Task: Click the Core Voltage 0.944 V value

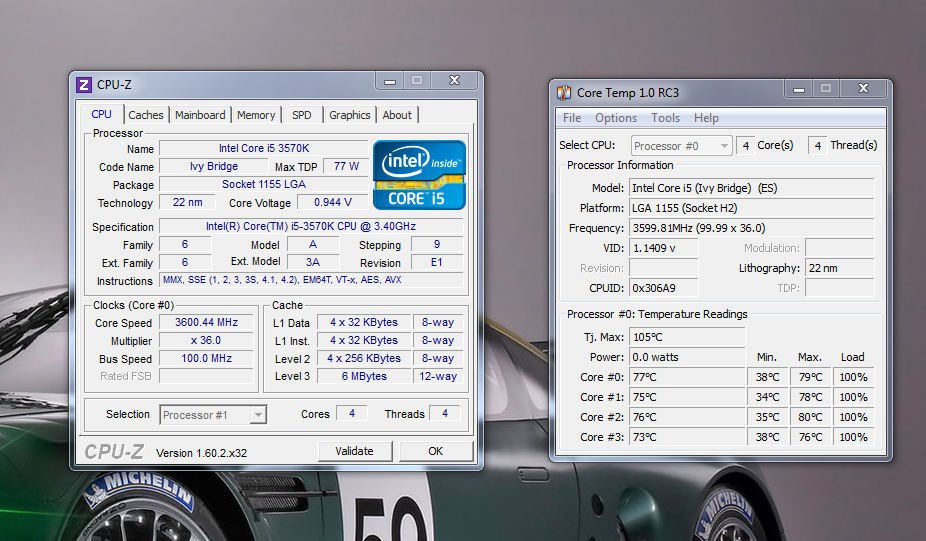Action: pyautogui.click(x=332, y=203)
